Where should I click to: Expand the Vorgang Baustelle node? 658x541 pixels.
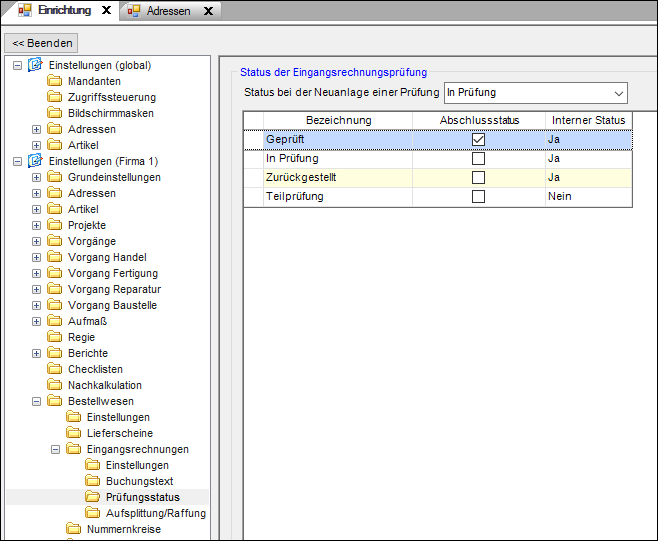(37, 306)
